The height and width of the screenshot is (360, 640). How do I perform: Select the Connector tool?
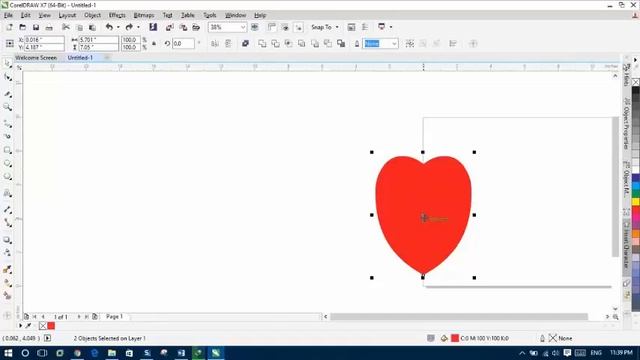[8, 223]
